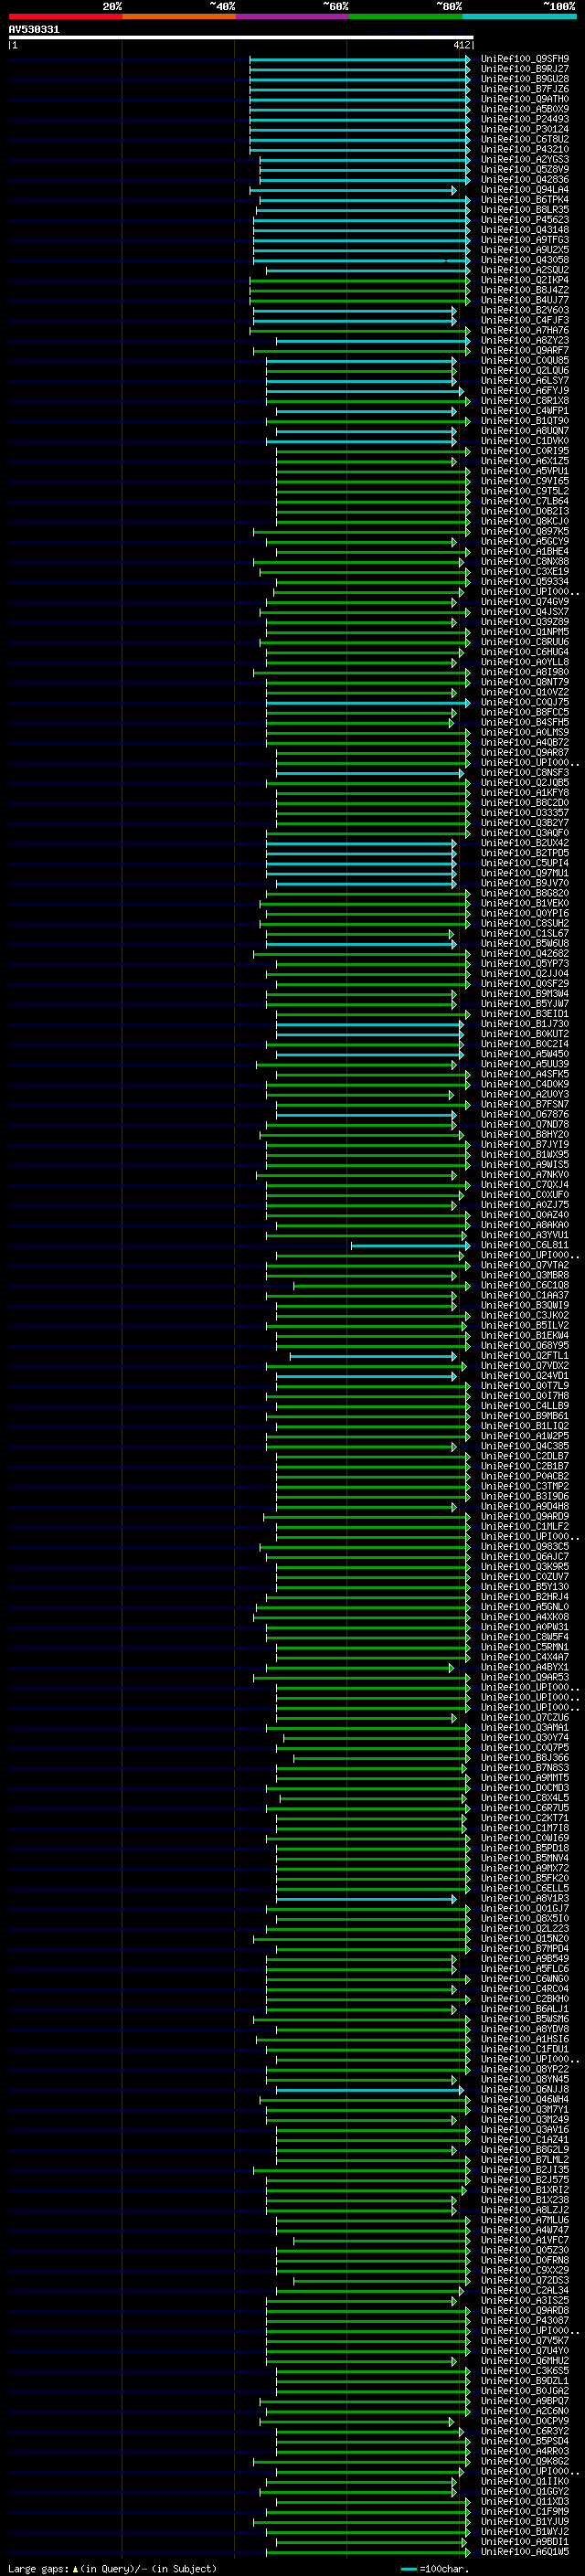Click the UniRef100_Q74GV9 label
Image resolution: width=585 pixels, height=2576 pixels.
(x=524, y=602)
